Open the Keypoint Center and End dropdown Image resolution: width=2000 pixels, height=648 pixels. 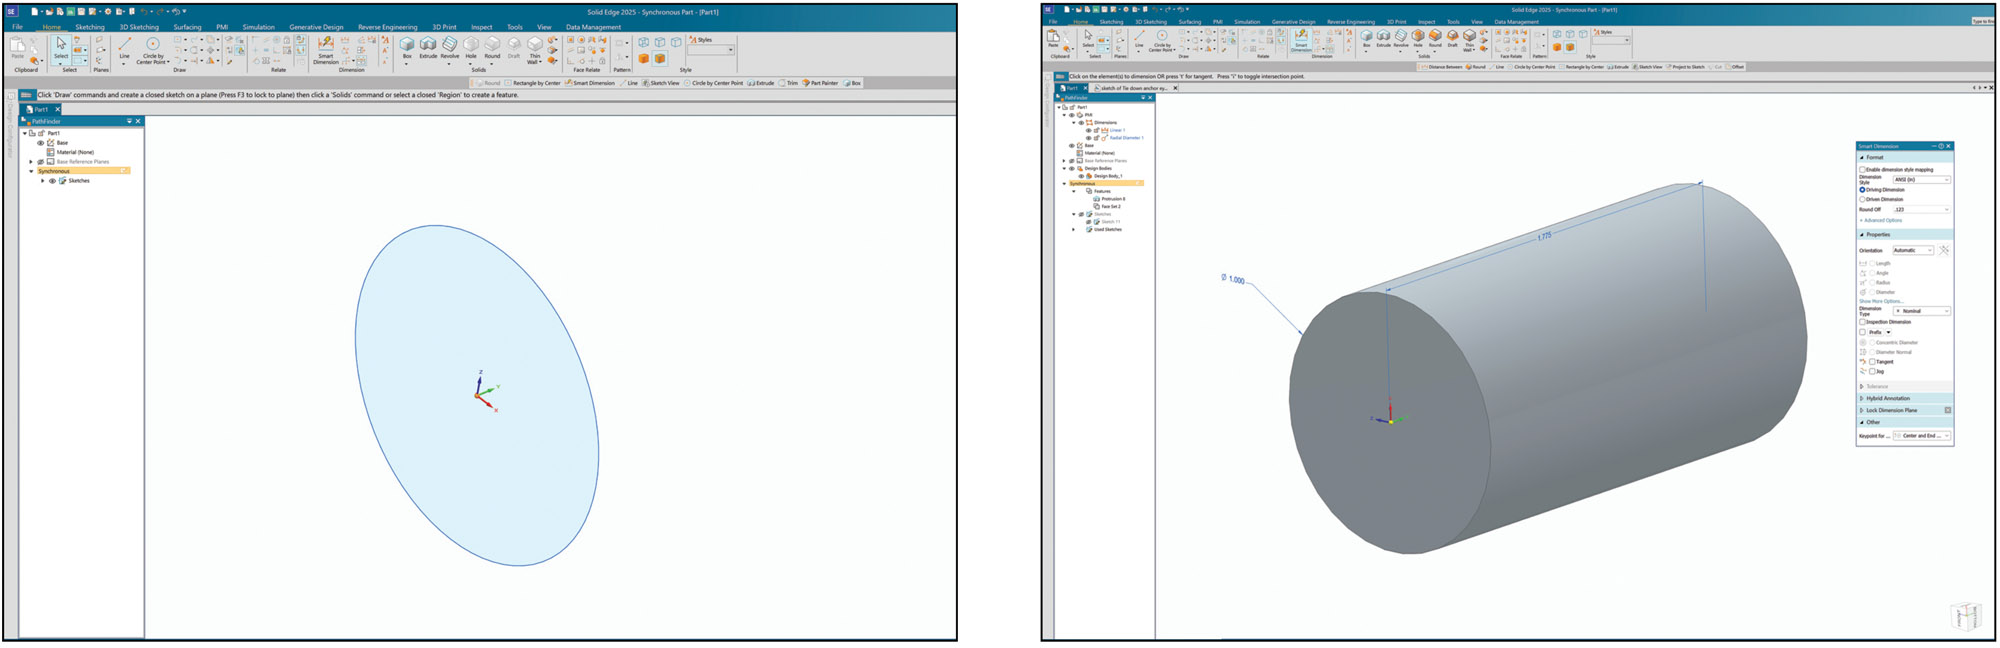(x=1921, y=436)
